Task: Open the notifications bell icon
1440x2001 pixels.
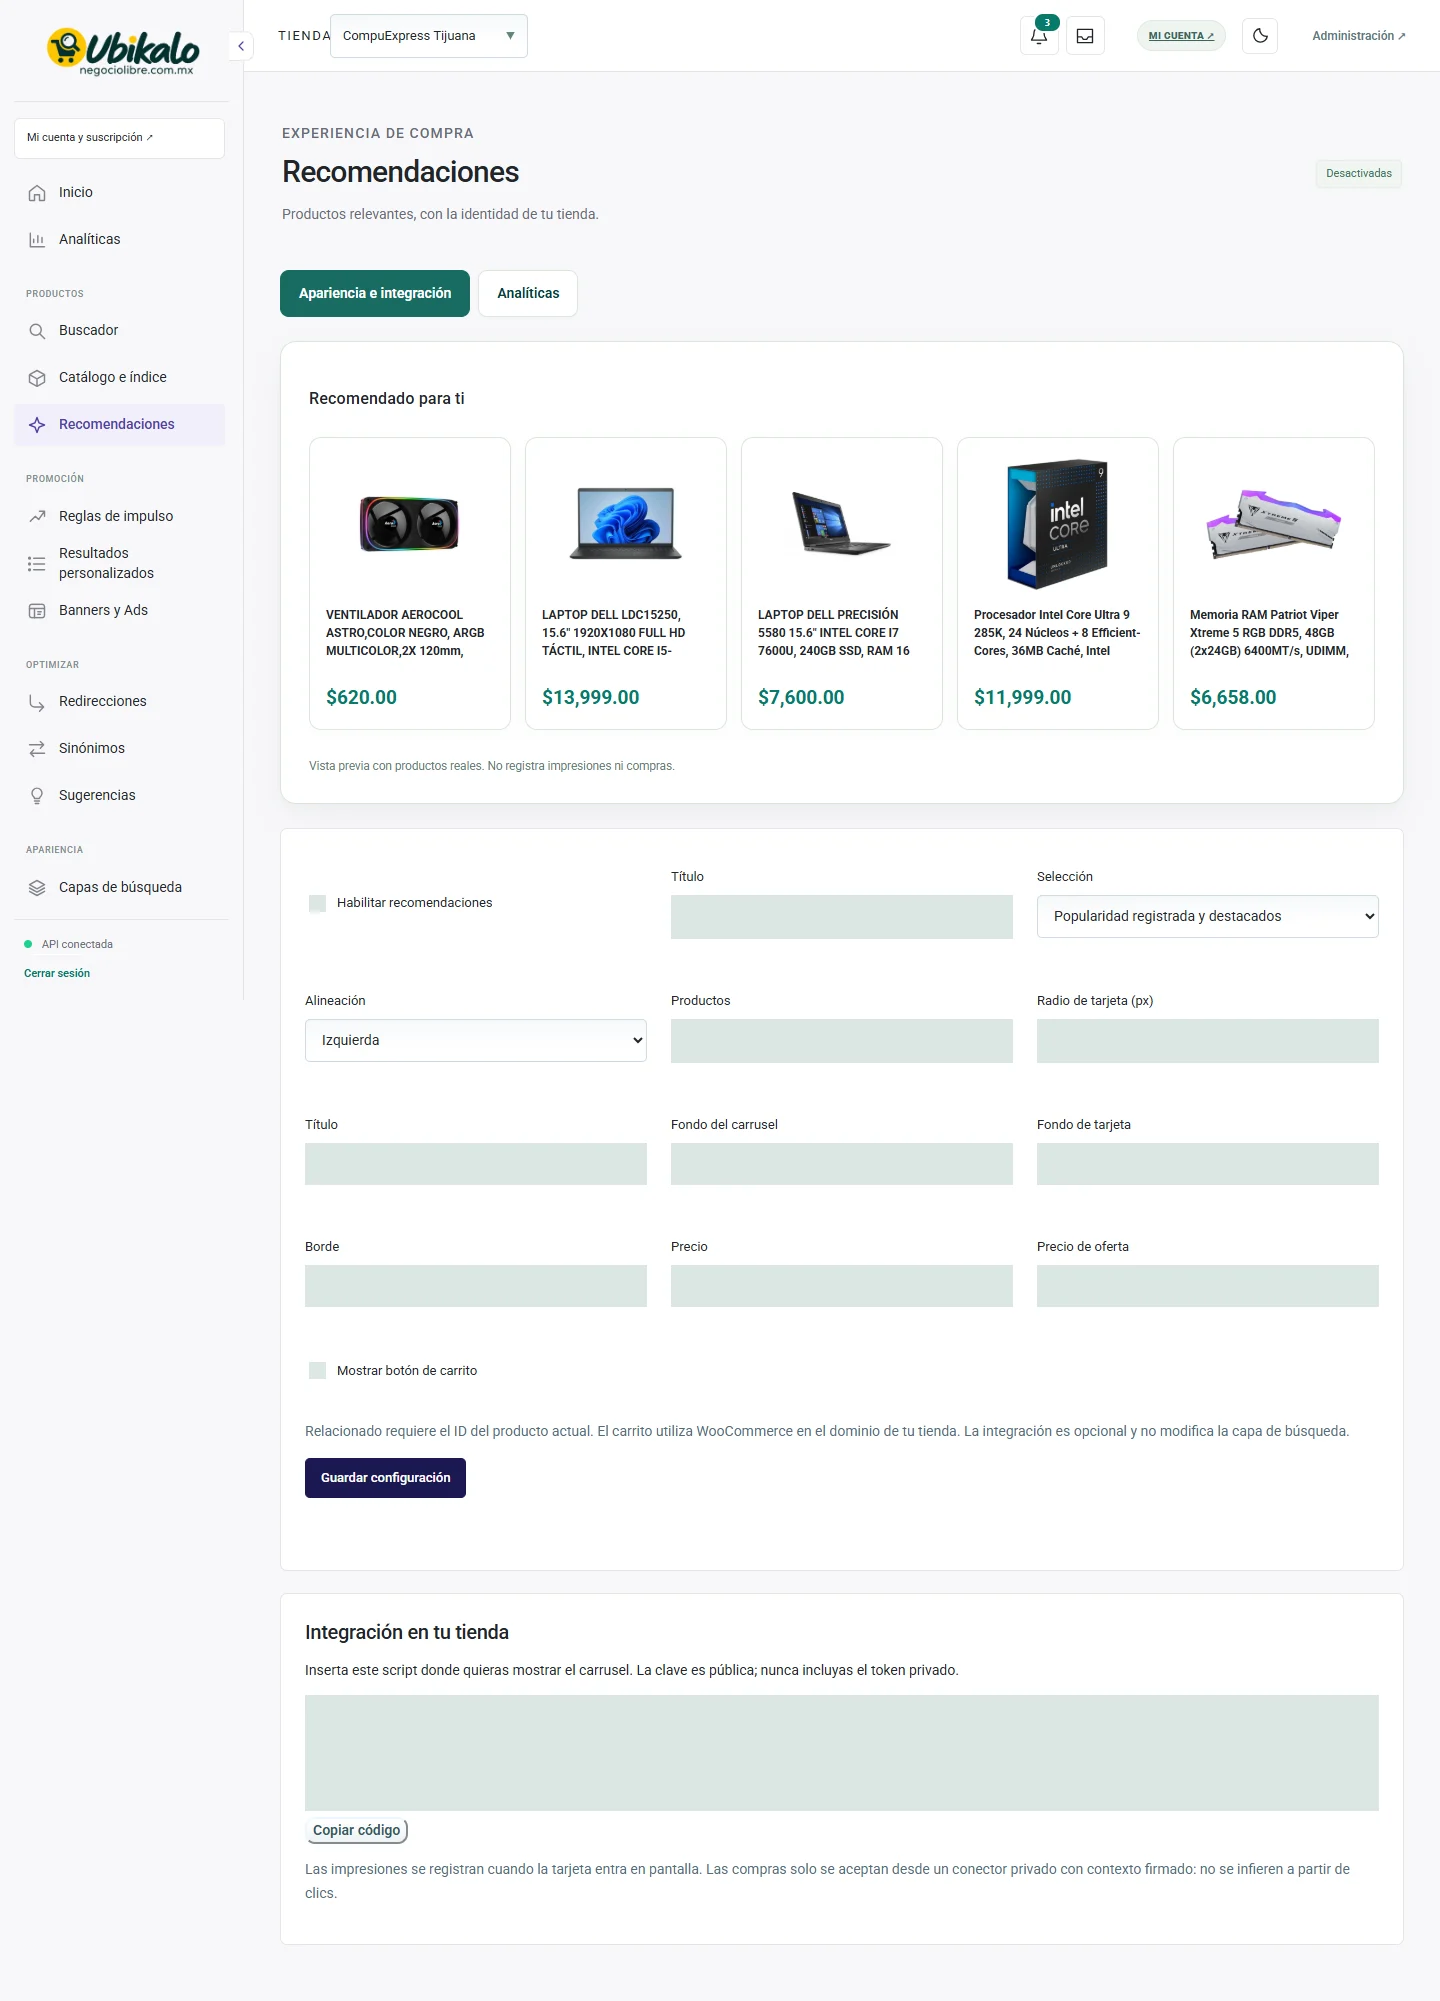Action: (1039, 36)
